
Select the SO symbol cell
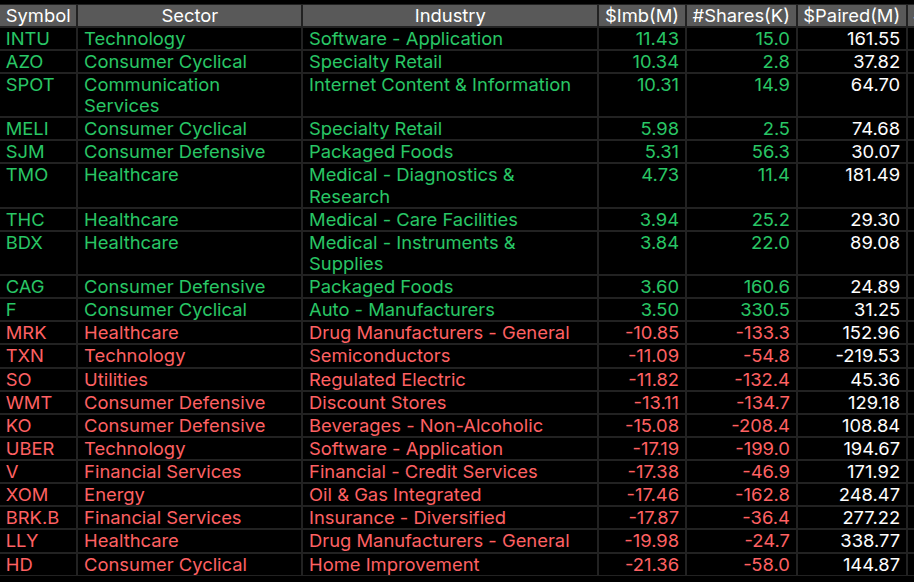(38, 380)
